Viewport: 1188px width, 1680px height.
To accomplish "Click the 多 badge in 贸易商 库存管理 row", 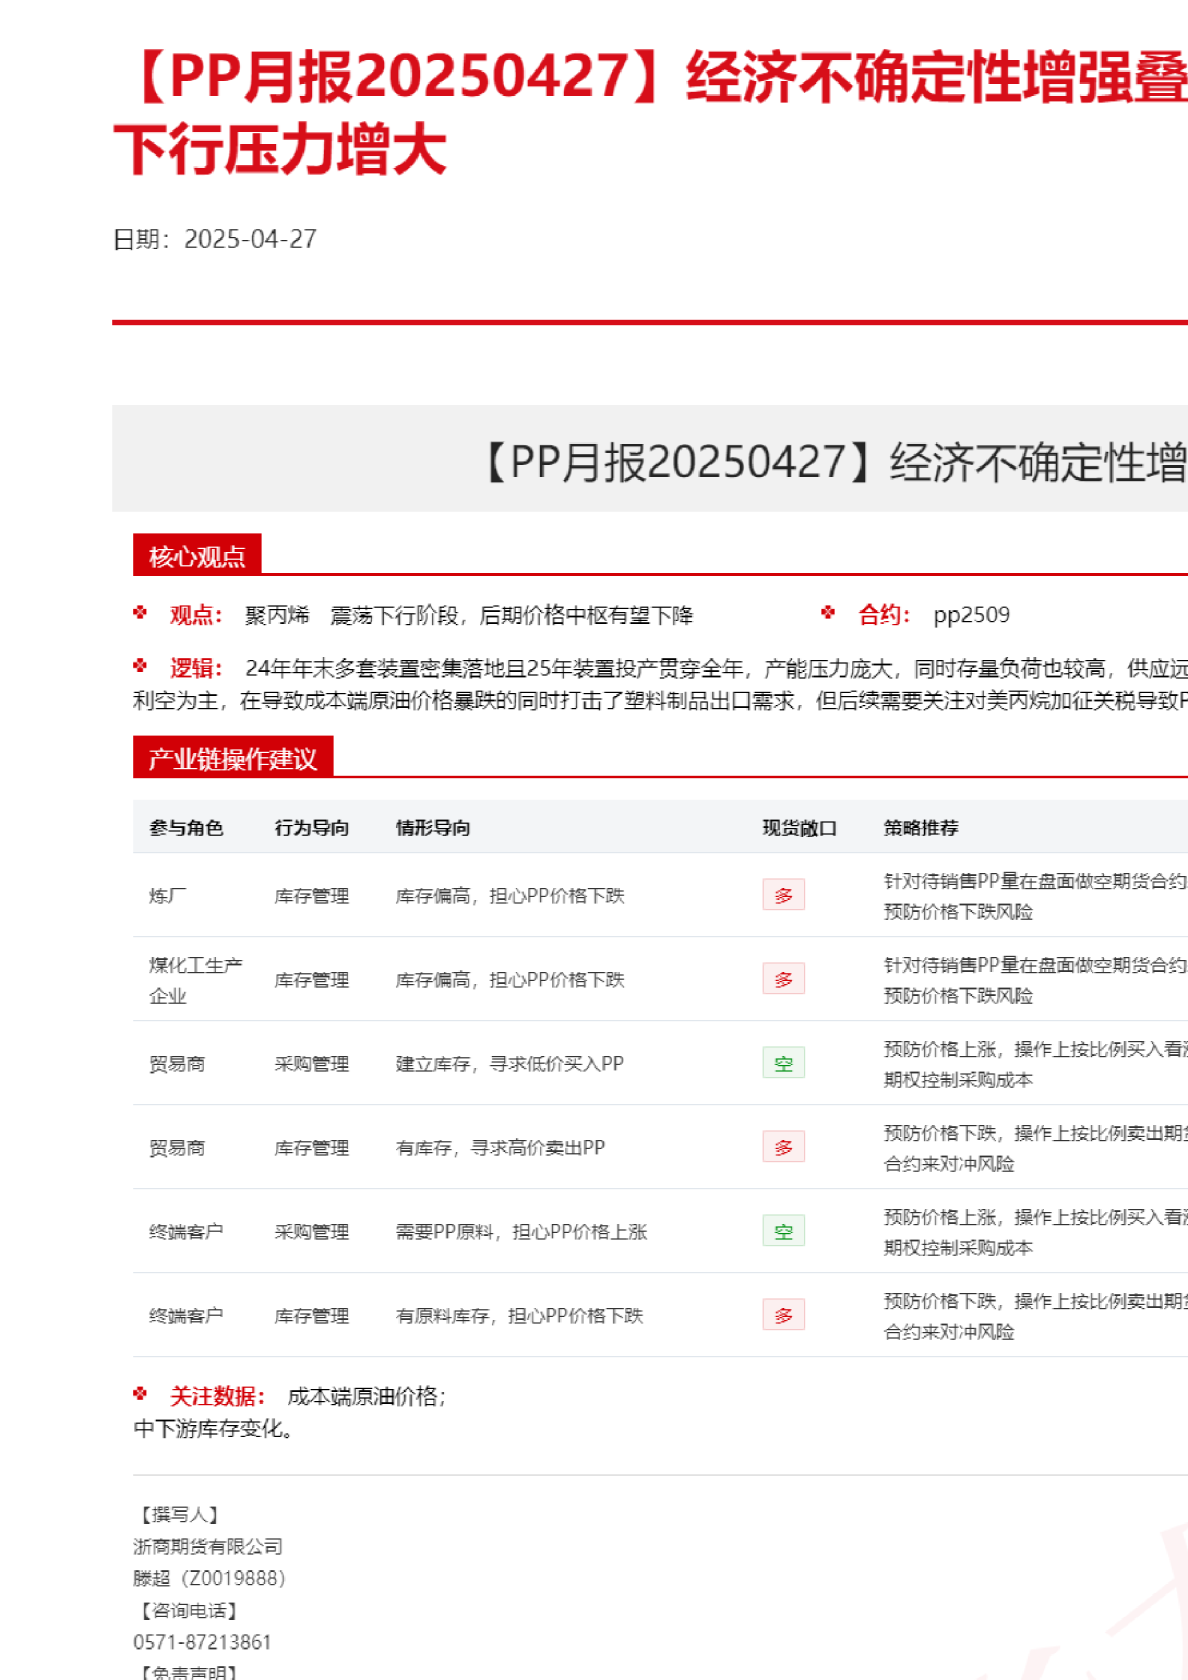I will point(783,1147).
